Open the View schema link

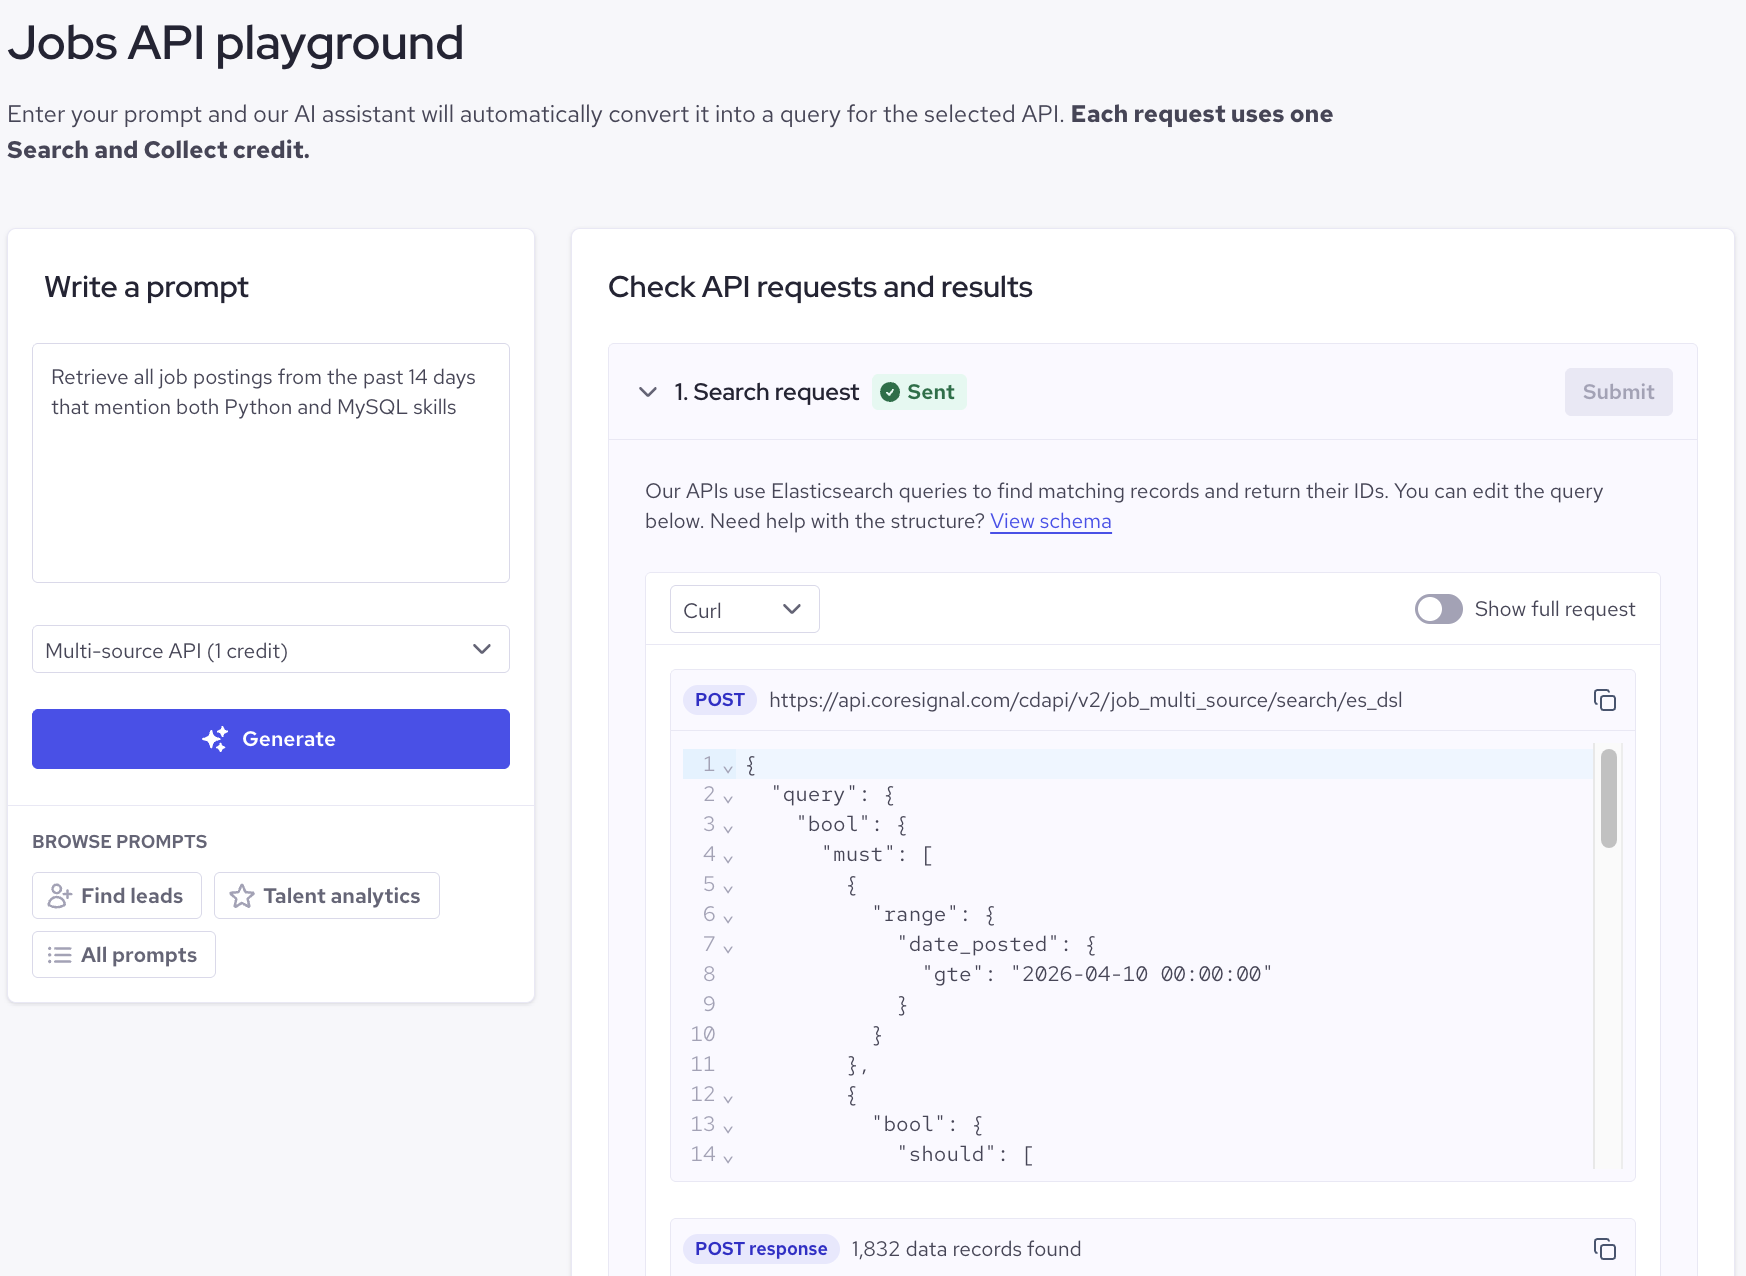1051,521
